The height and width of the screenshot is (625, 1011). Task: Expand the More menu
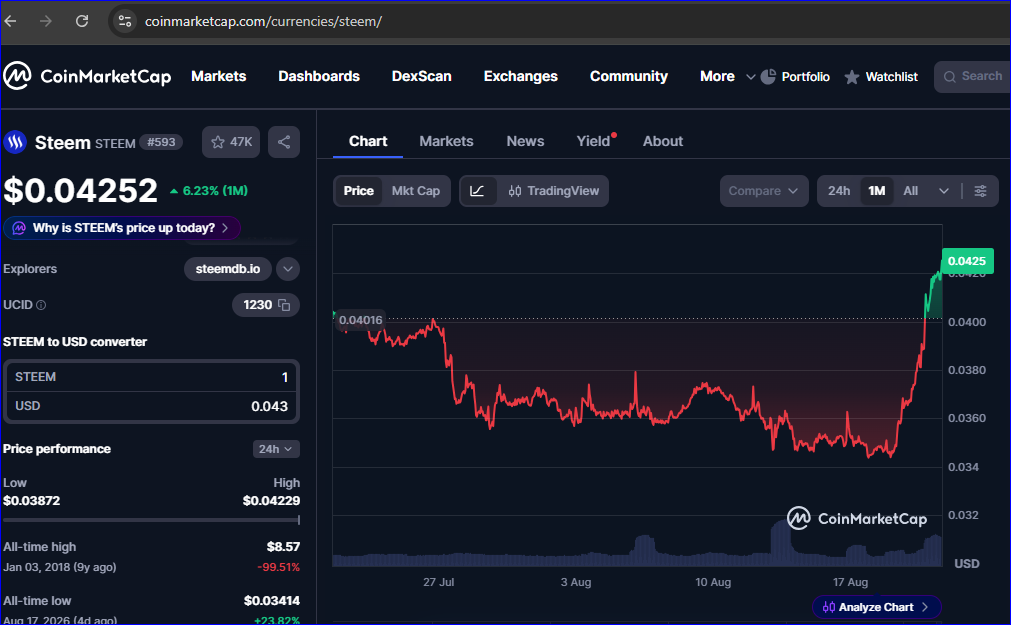[x=727, y=76]
